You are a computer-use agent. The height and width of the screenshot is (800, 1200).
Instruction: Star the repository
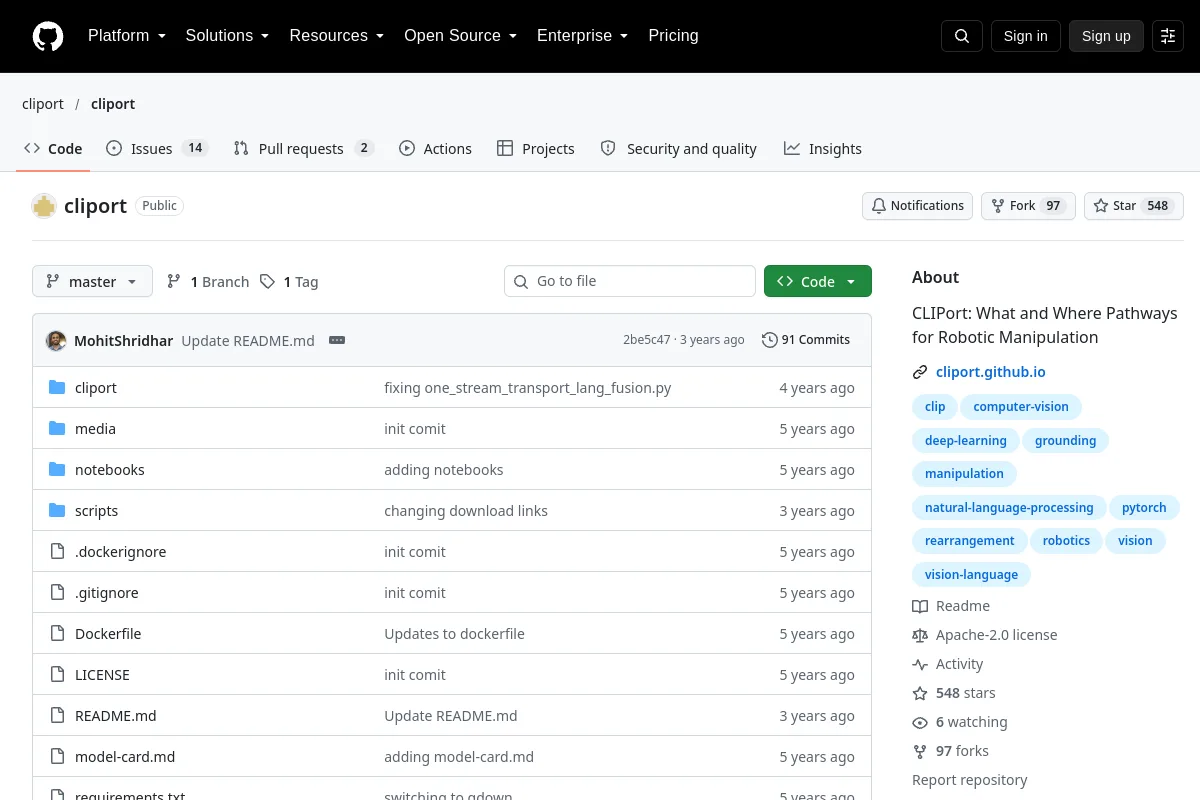1133,206
